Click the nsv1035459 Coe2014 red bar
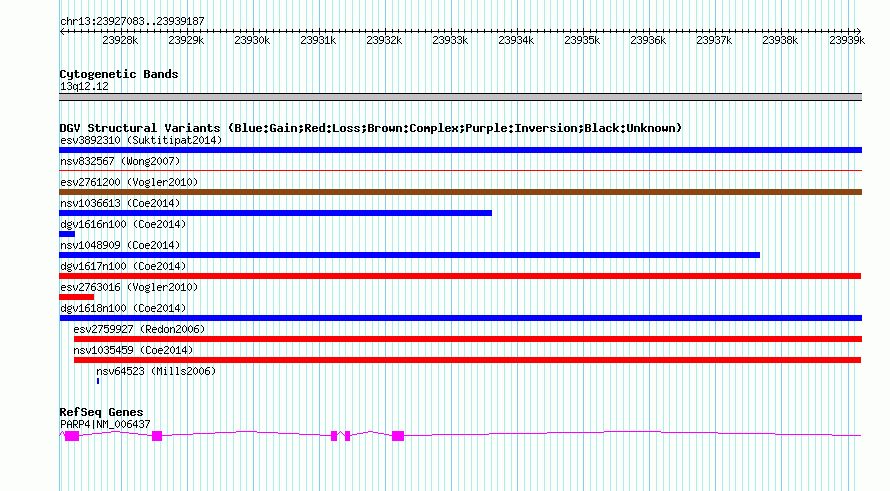Image resolution: width=890 pixels, height=491 pixels. 468,360
